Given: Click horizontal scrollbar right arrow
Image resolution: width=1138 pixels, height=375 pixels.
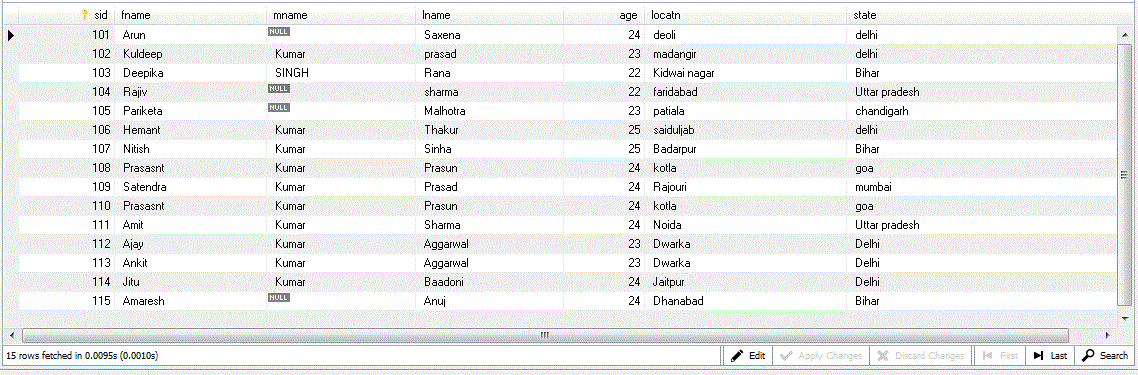Looking at the screenshot, I should (1108, 335).
